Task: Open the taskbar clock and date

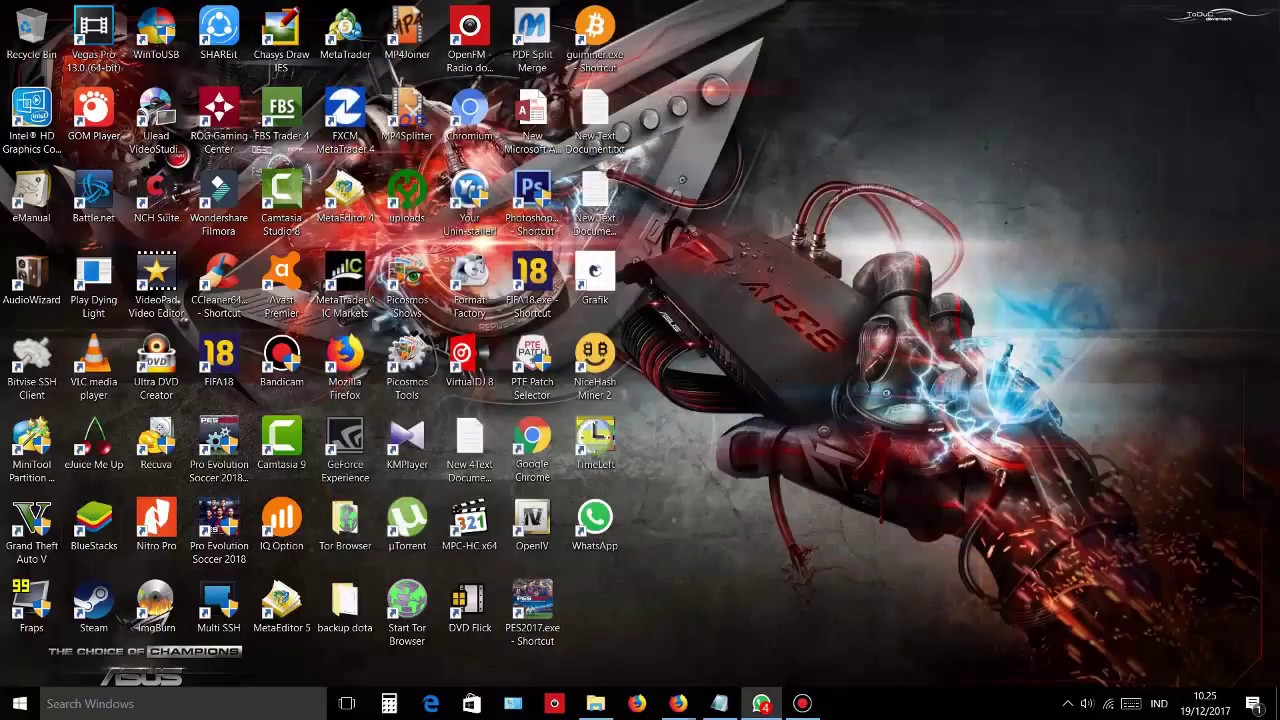Action: click(x=1206, y=703)
